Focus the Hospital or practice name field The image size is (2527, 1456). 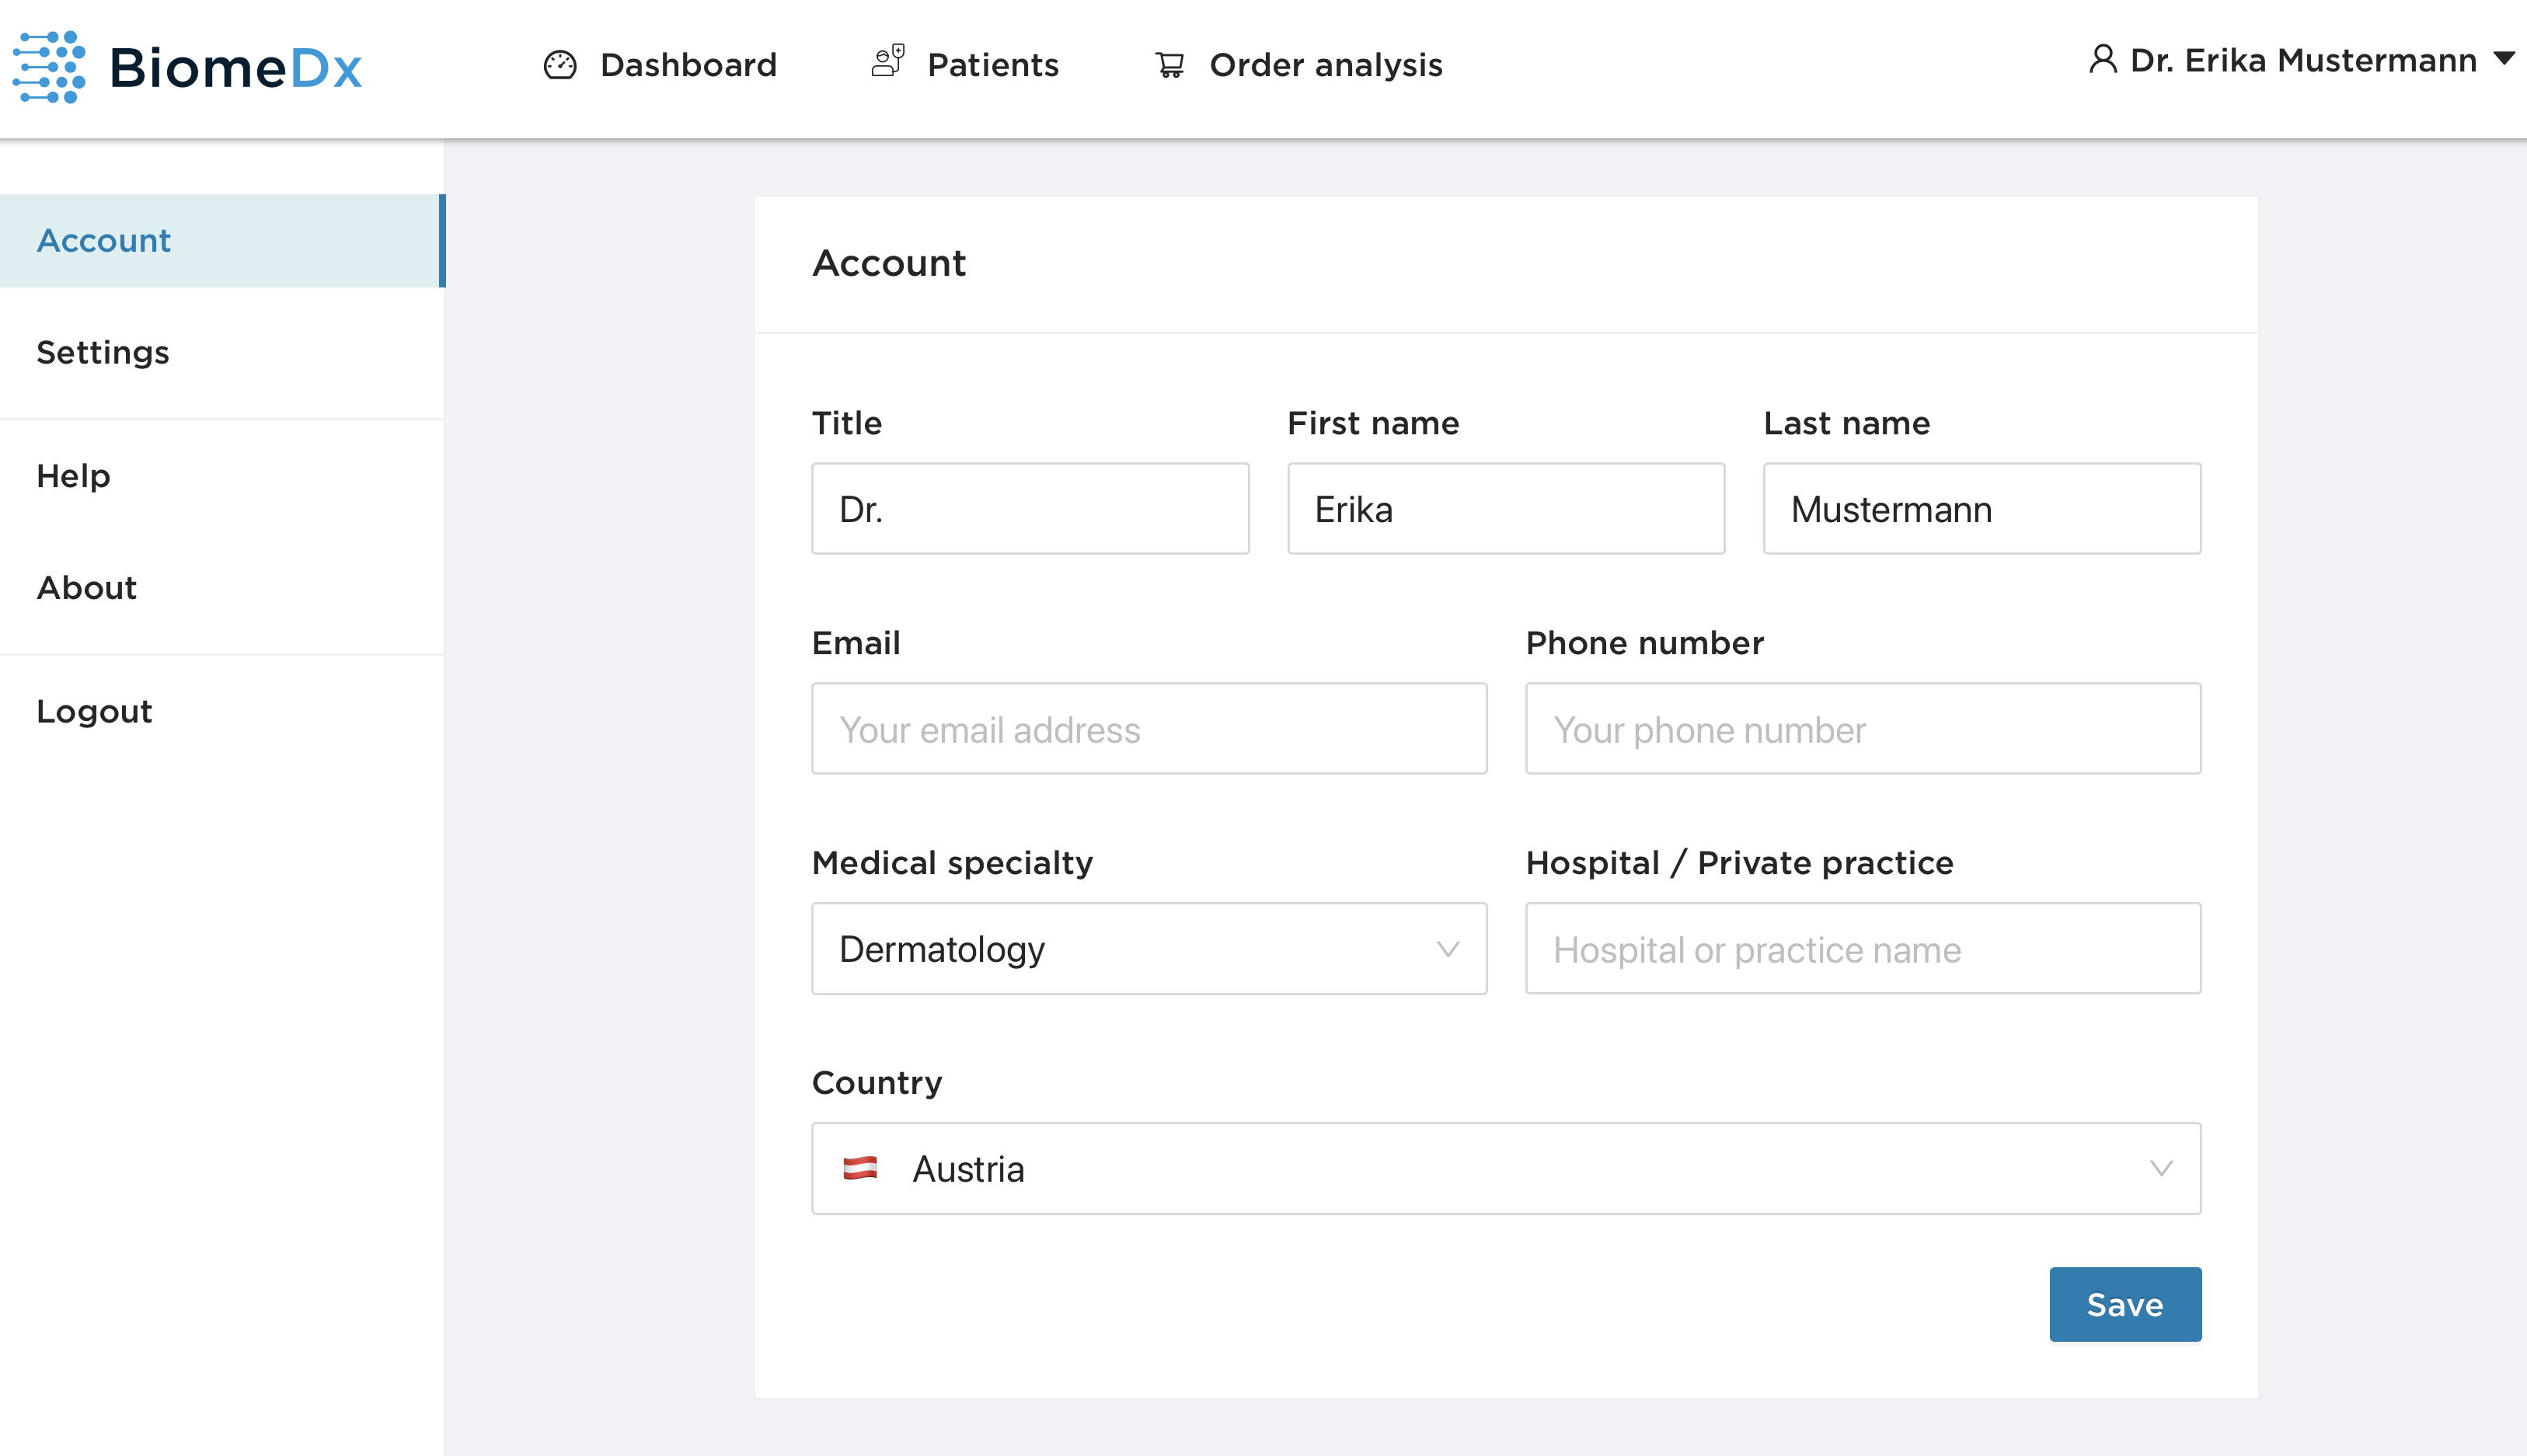(1863, 949)
